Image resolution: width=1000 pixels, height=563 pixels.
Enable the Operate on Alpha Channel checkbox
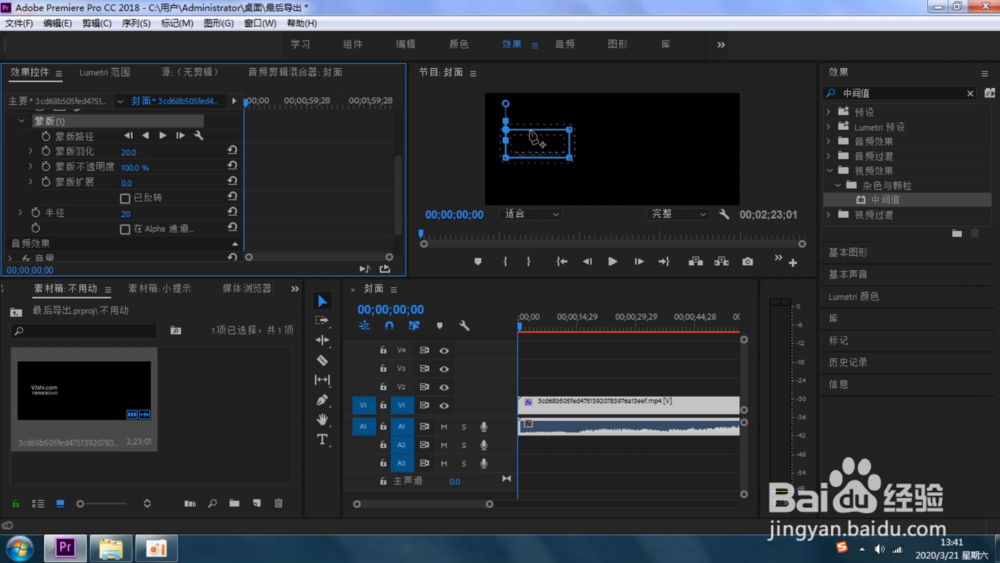click(x=125, y=229)
